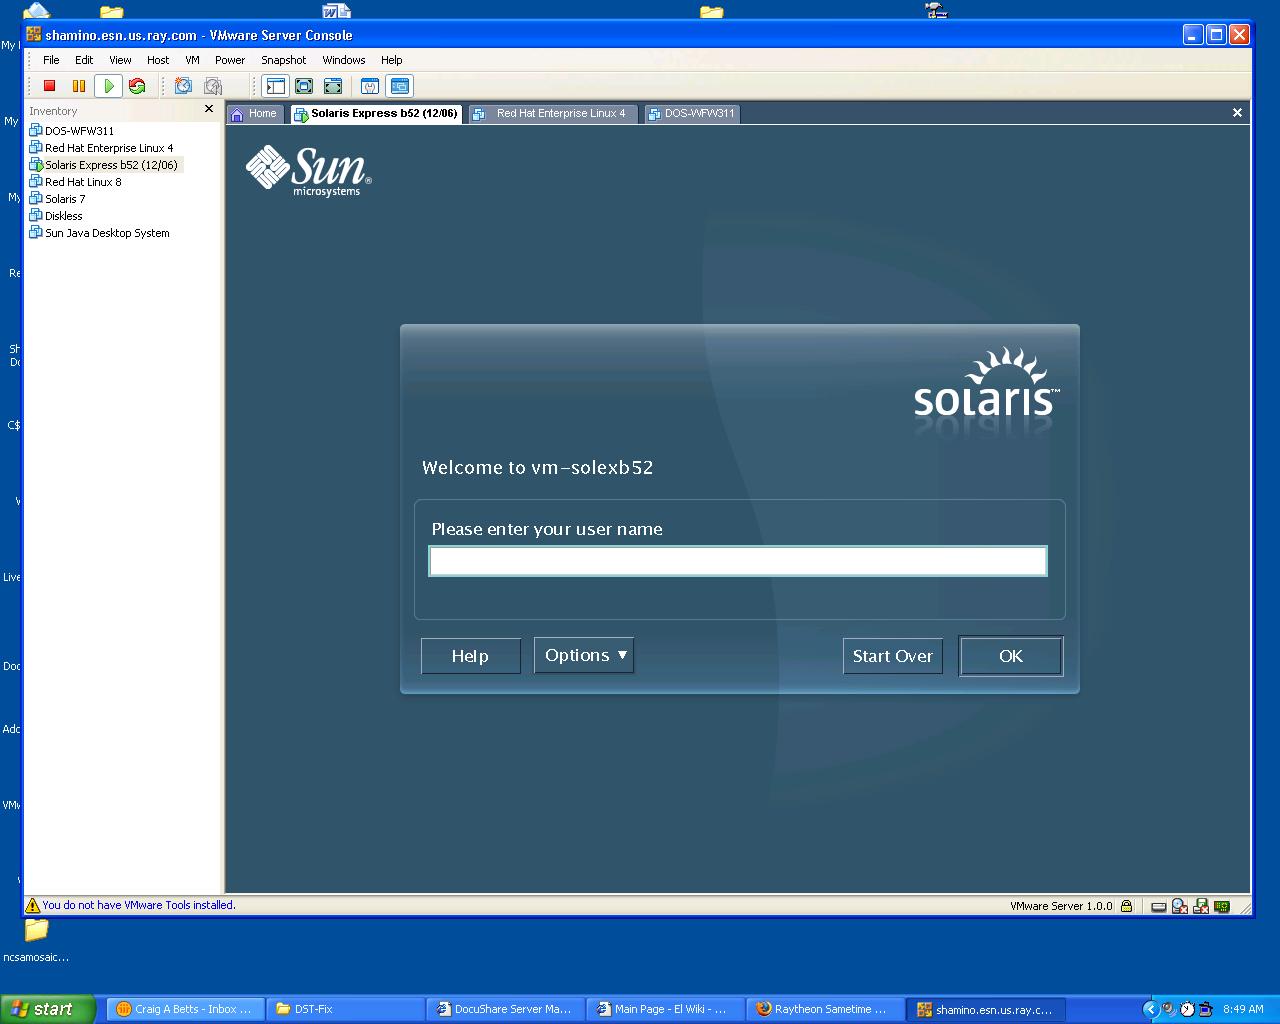Click the network computer tray icon
Image resolution: width=1280 pixels, height=1024 pixels.
click(1205, 1009)
